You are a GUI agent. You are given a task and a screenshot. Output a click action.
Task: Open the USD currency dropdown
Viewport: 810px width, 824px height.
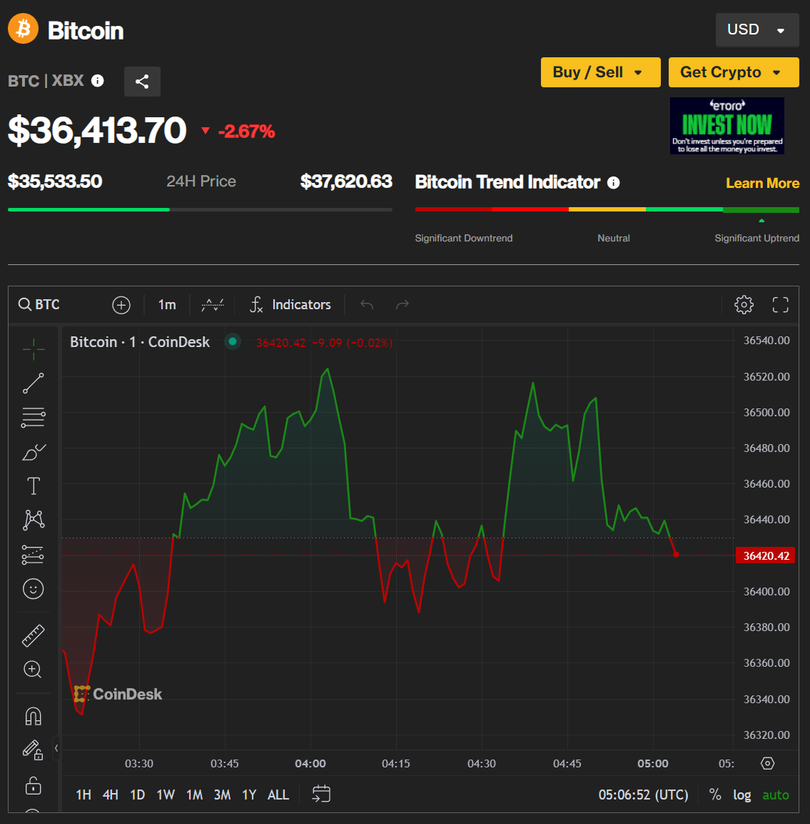coord(756,30)
